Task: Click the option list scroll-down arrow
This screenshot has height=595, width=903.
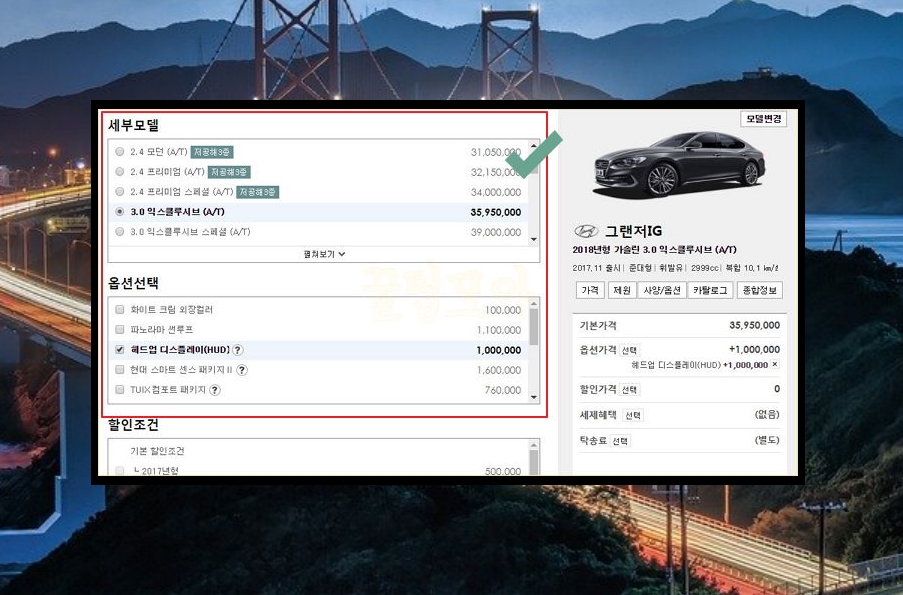Action: (534, 397)
